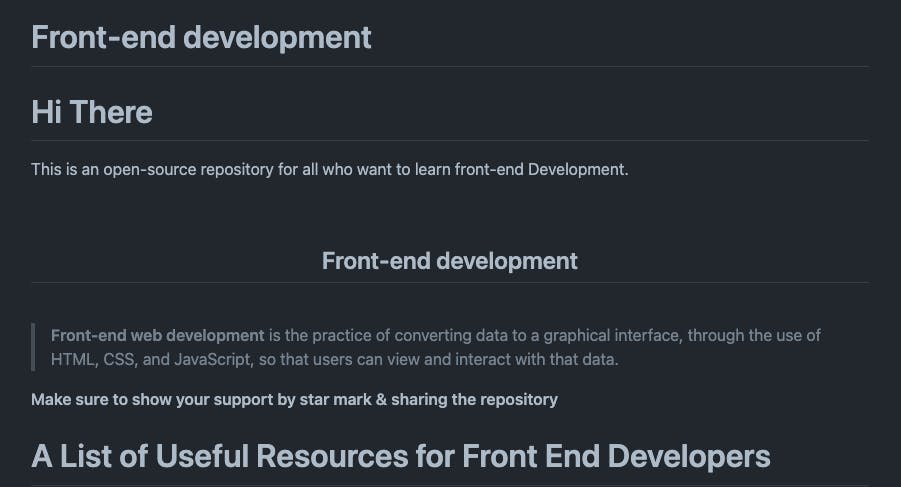Screen dimensions: 901x487
Task: Click the word open-source in the intro
Action: (150, 169)
